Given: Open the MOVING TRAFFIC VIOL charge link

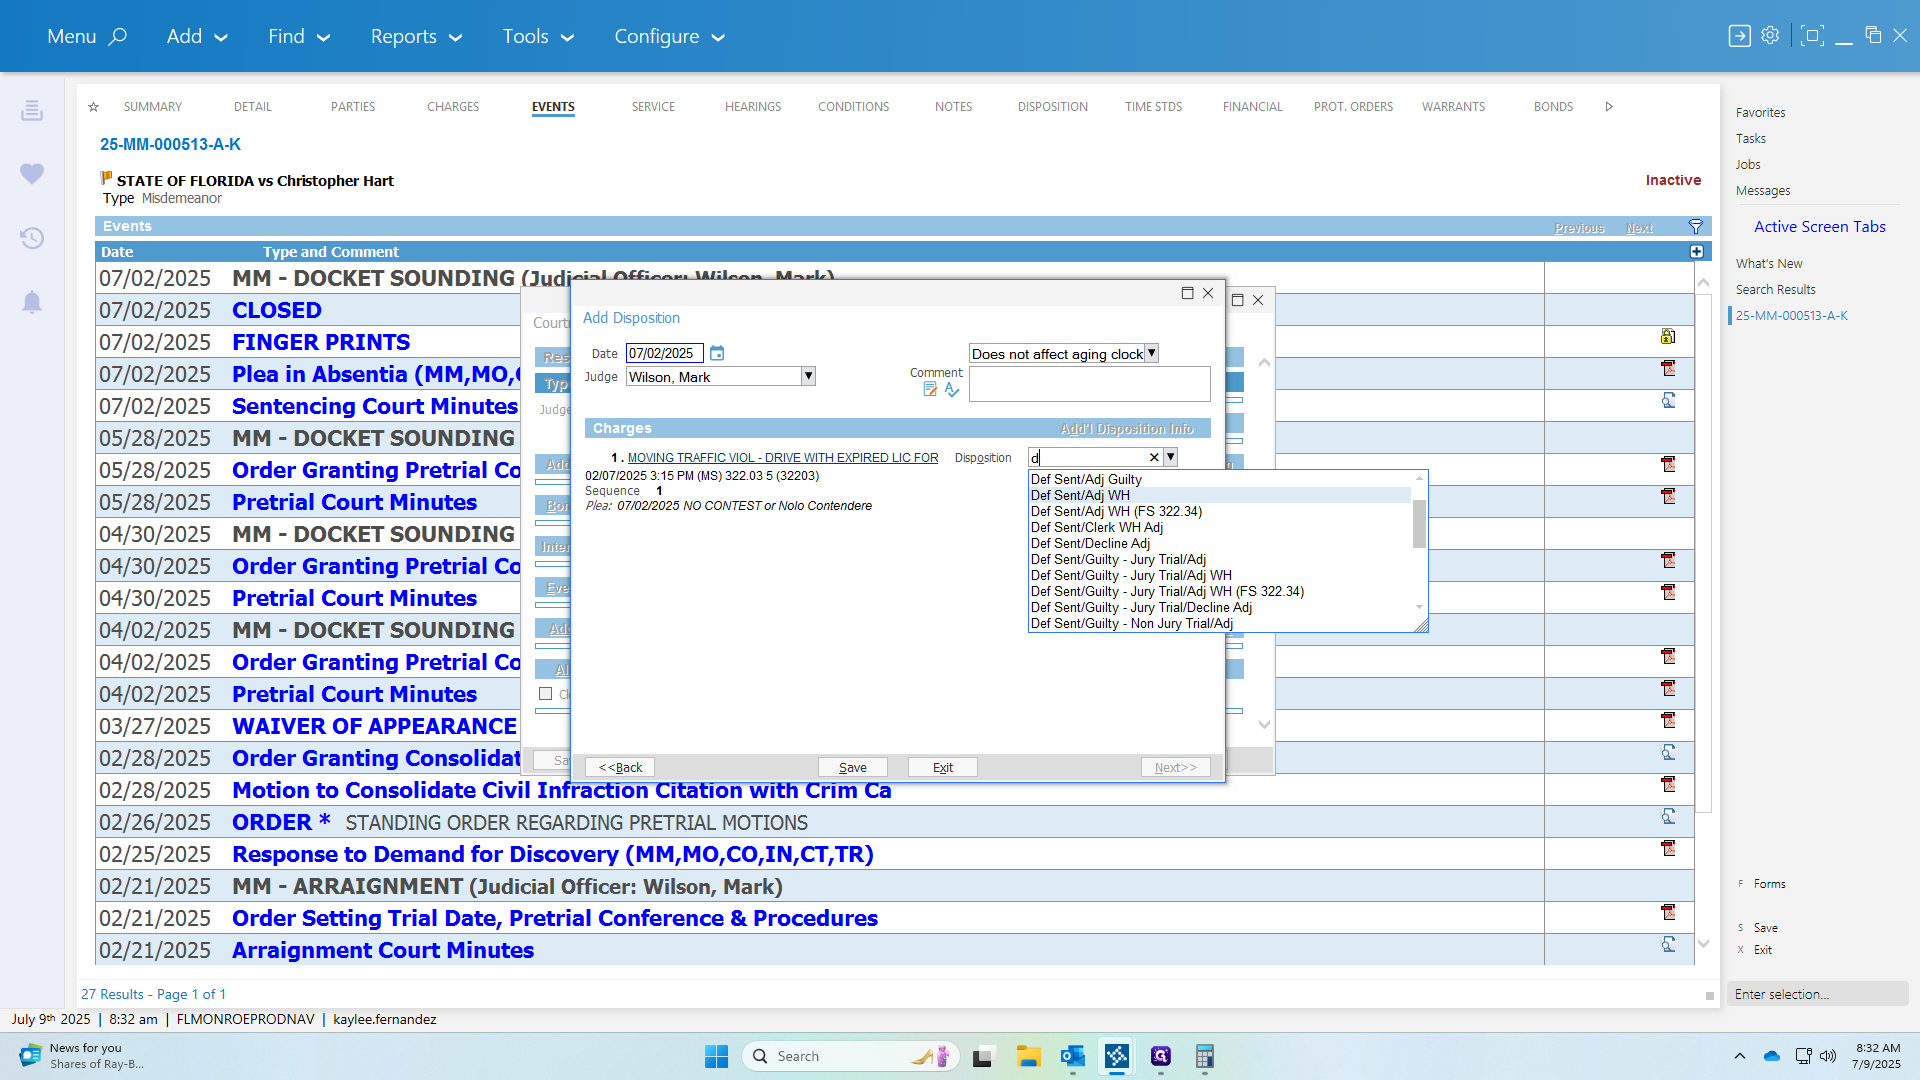Looking at the screenshot, I should pyautogui.click(x=783, y=458).
